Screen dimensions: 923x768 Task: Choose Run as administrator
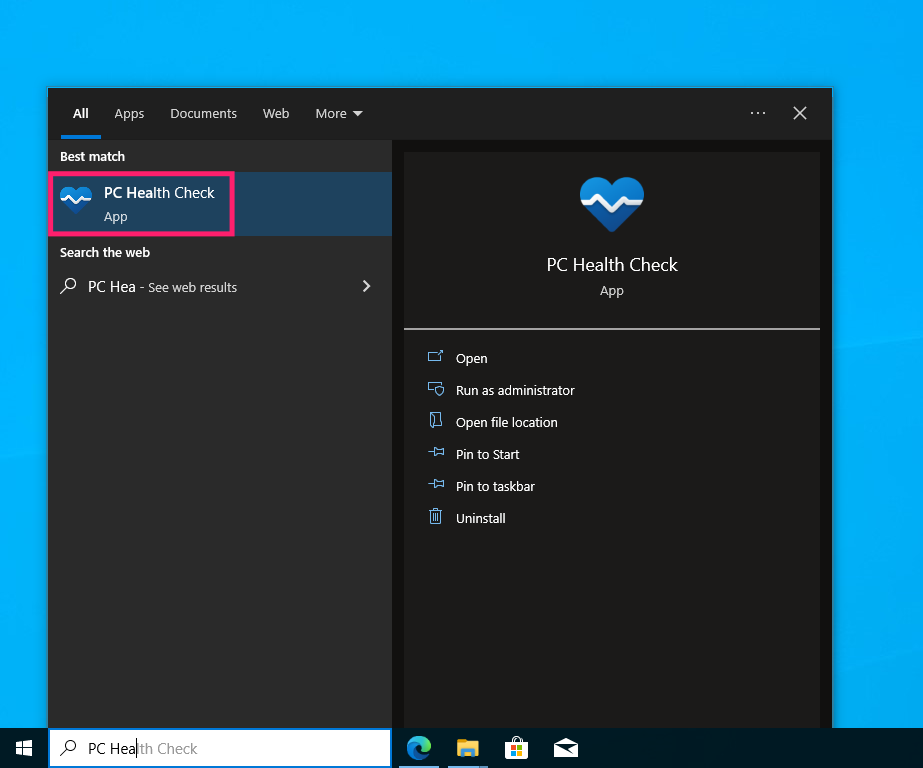(x=514, y=390)
